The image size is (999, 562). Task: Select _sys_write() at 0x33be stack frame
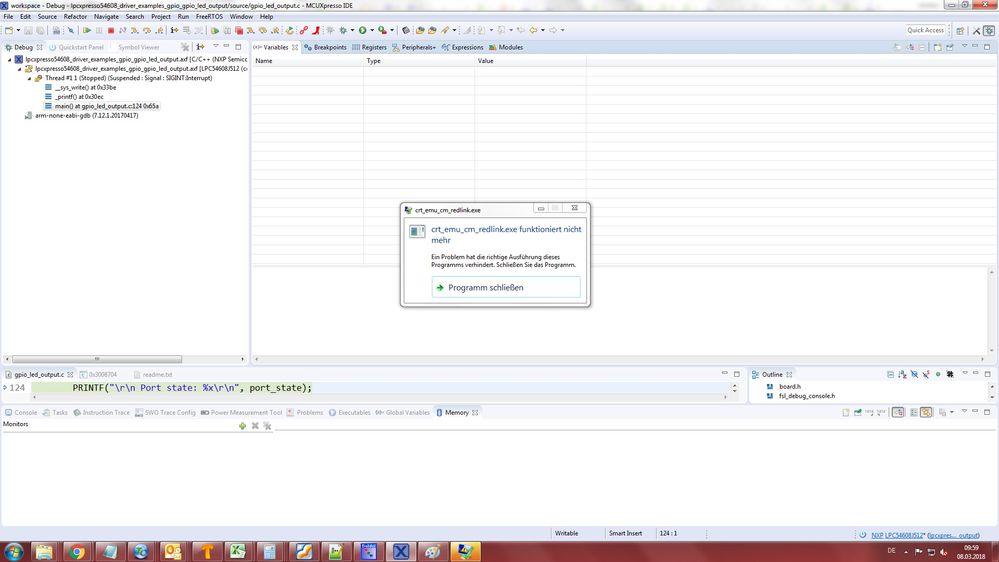point(80,87)
